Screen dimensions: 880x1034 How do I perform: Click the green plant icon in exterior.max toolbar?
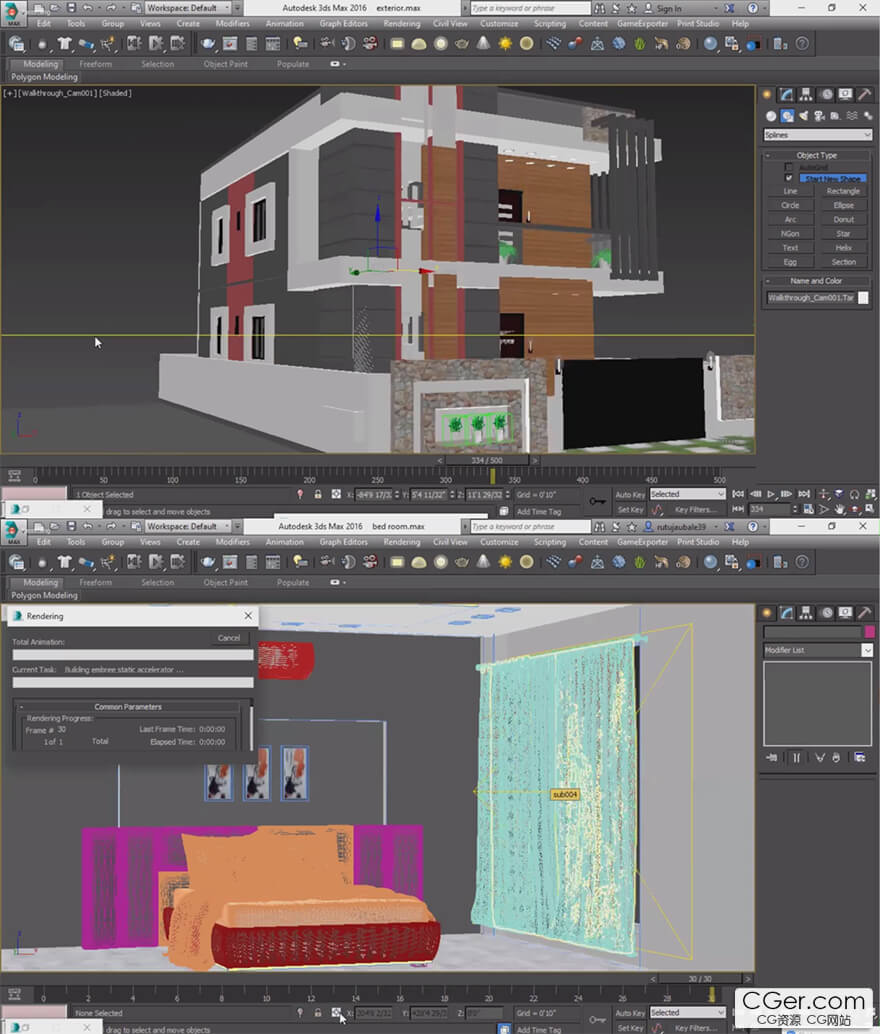tap(639, 44)
